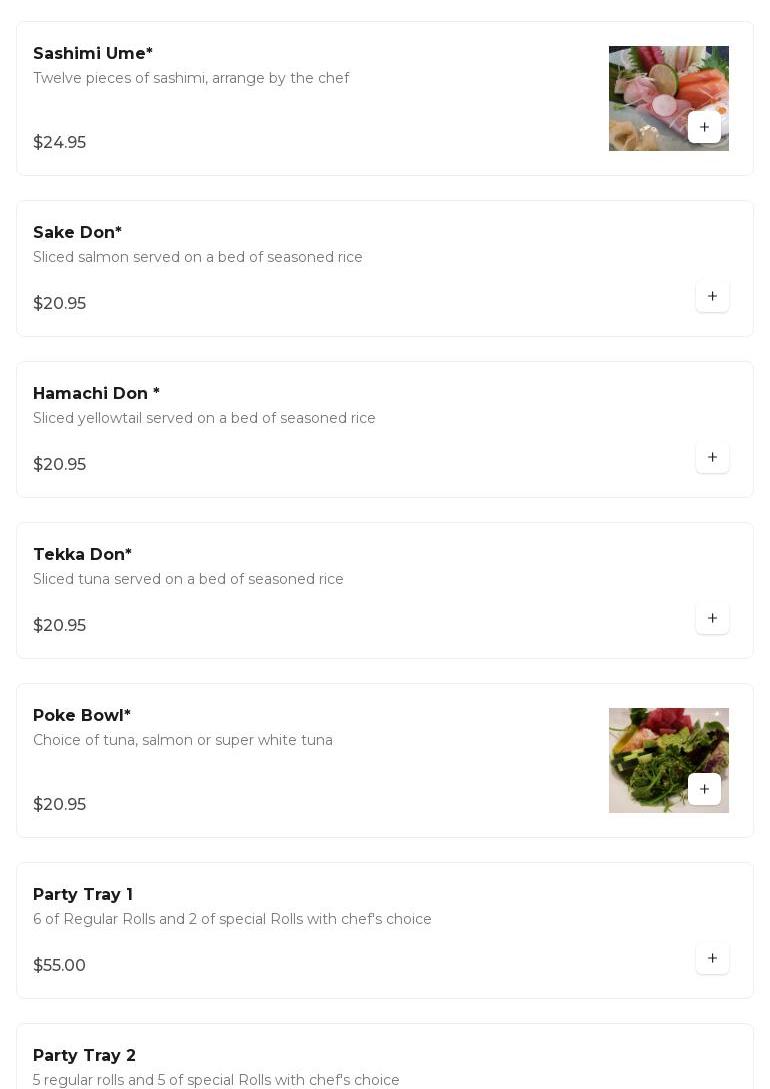Image resolution: width=770 pixels, height=1089 pixels.
Task: Open the Party Tray 1 item title
Action: point(83,894)
